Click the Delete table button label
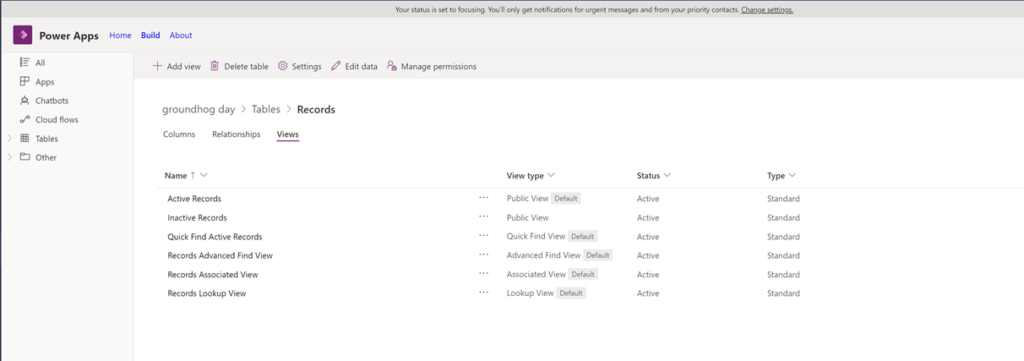1024x361 pixels. click(x=246, y=67)
